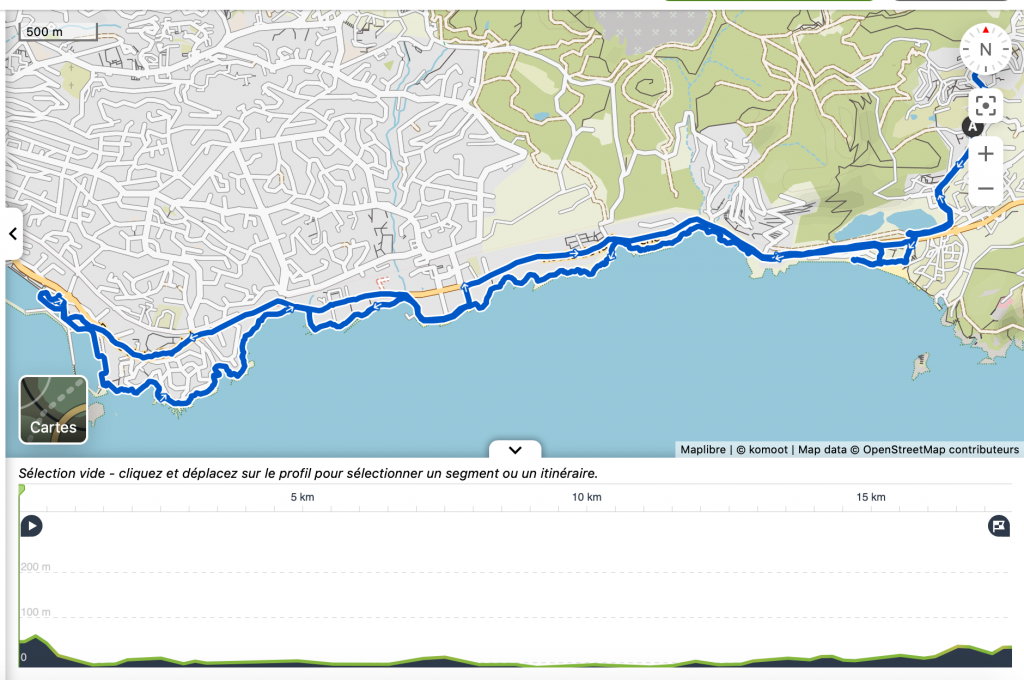Recenter the map on the route
The height and width of the screenshot is (680, 1024).
(x=986, y=105)
